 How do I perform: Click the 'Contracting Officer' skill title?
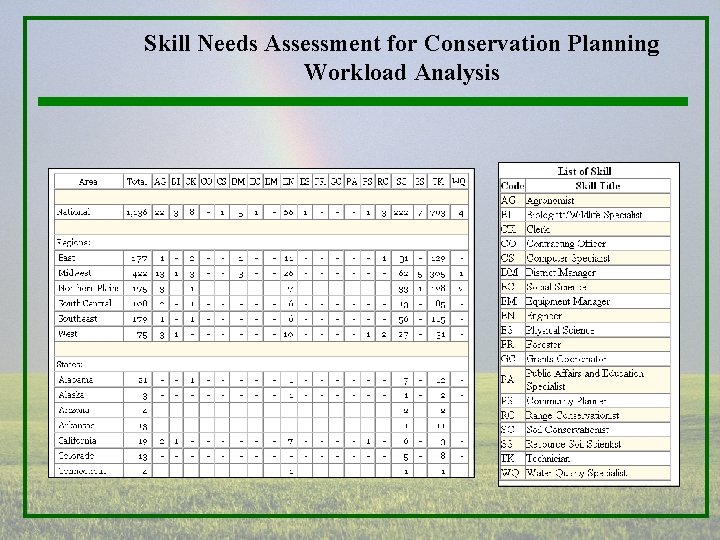click(566, 244)
